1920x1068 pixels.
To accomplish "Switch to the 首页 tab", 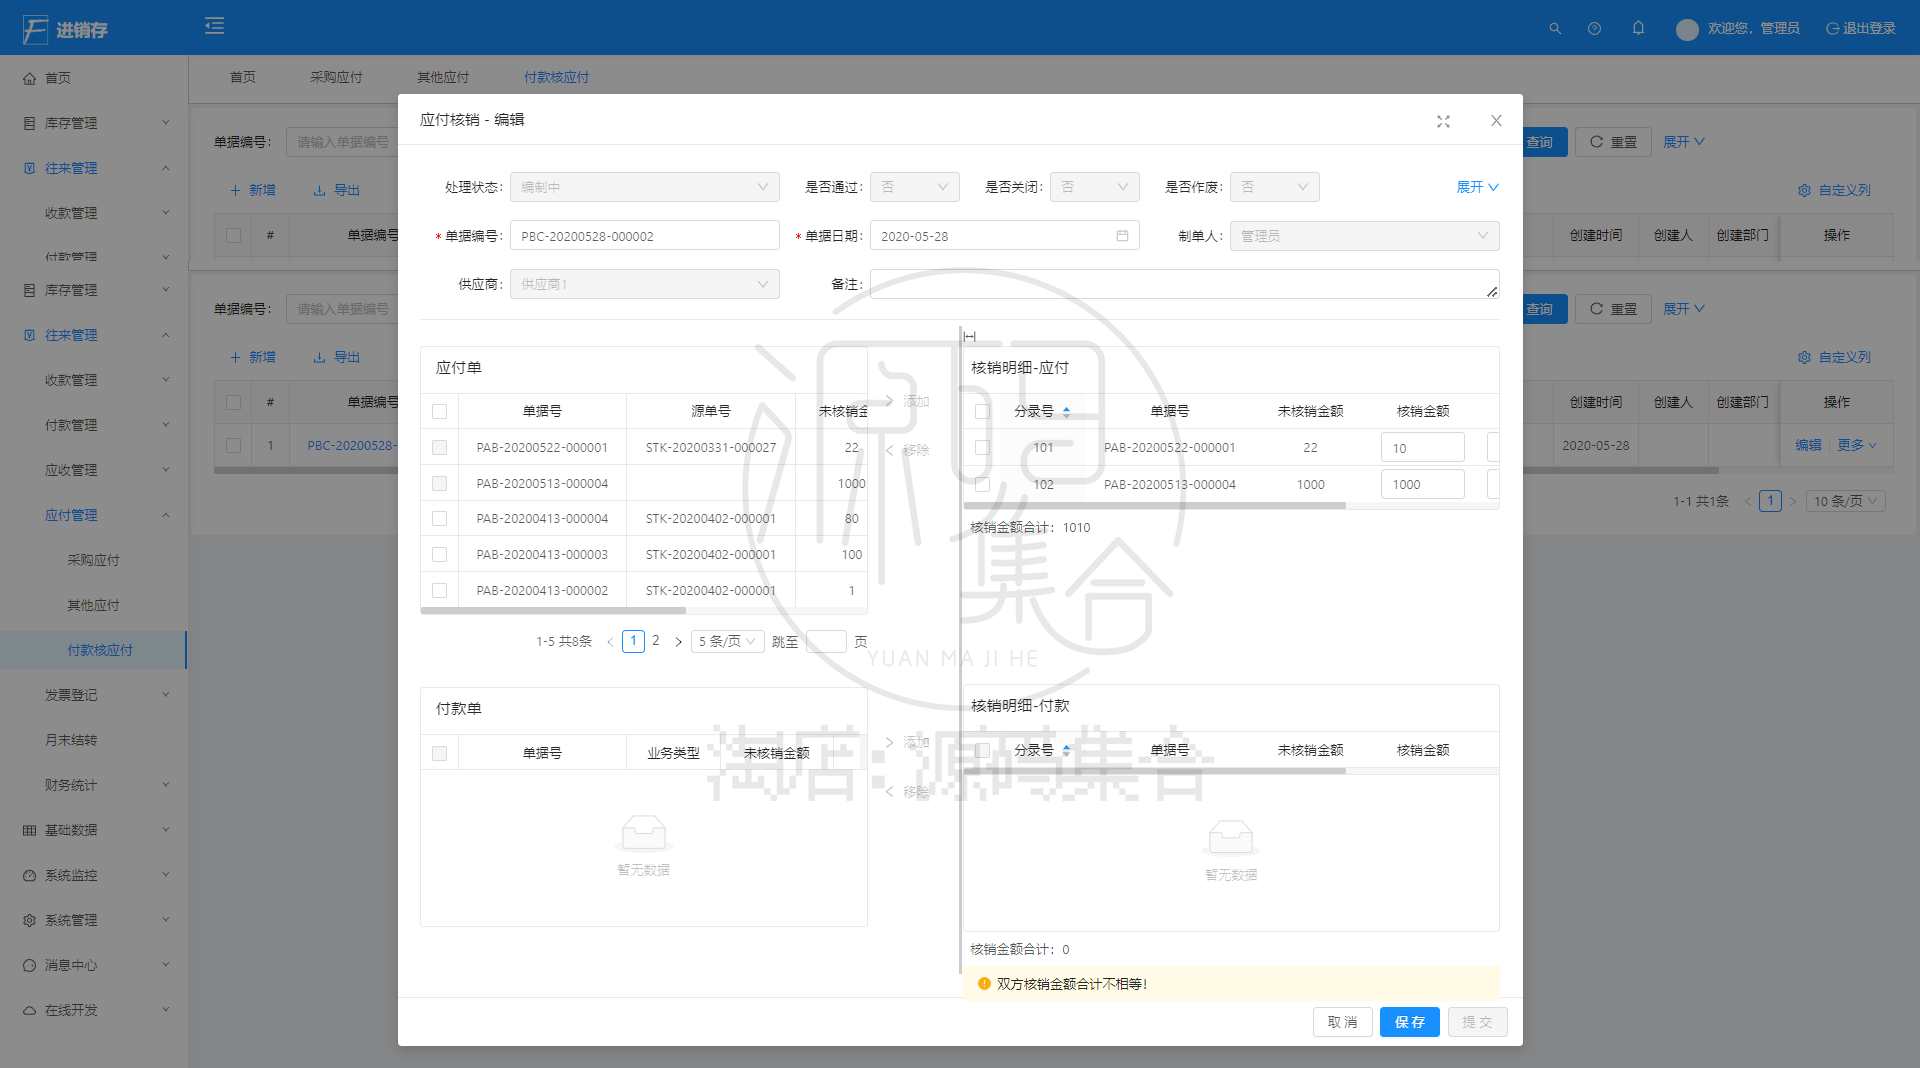I will click(x=243, y=77).
